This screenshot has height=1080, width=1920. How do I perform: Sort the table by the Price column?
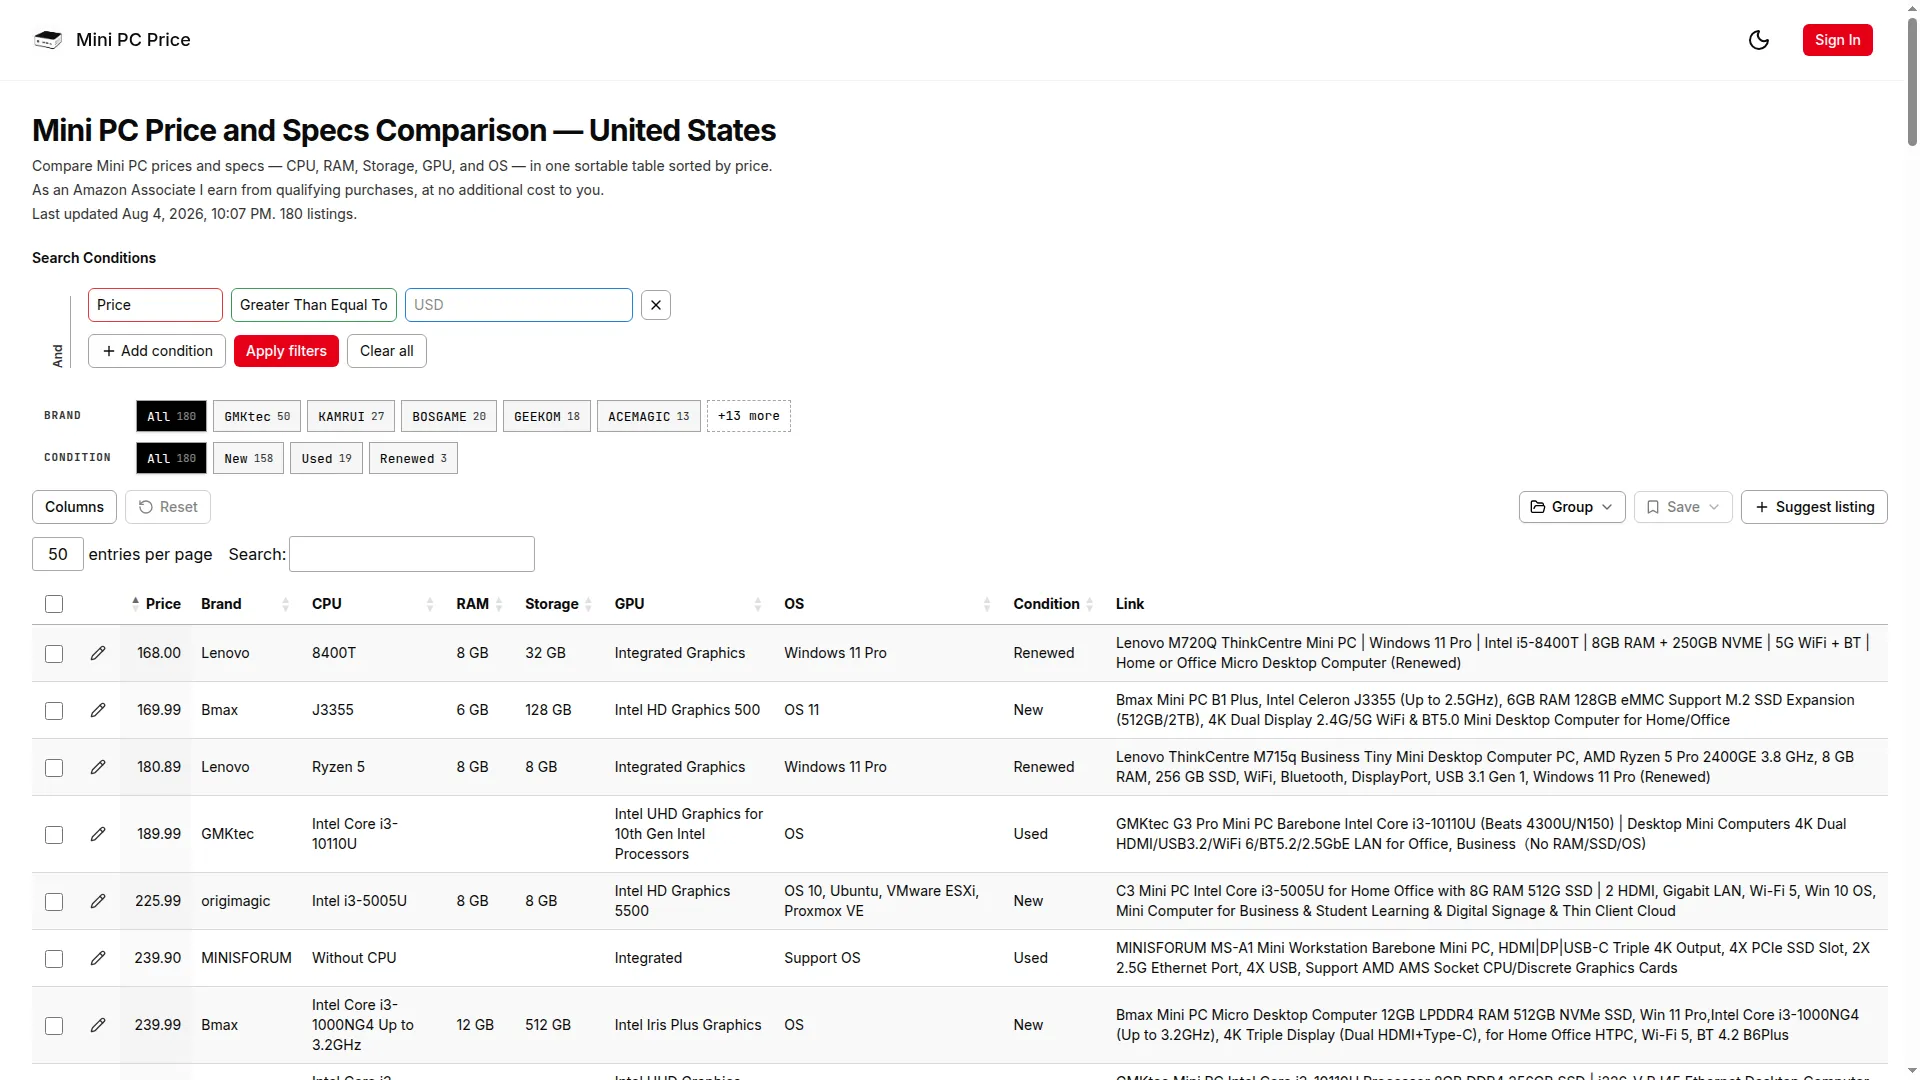157,604
